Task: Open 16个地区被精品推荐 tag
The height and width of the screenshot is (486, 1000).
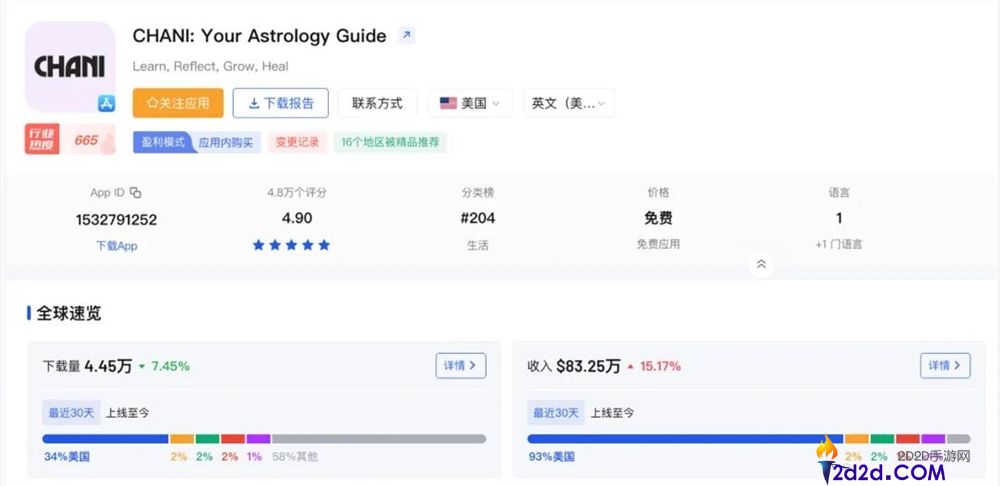Action: click(390, 142)
